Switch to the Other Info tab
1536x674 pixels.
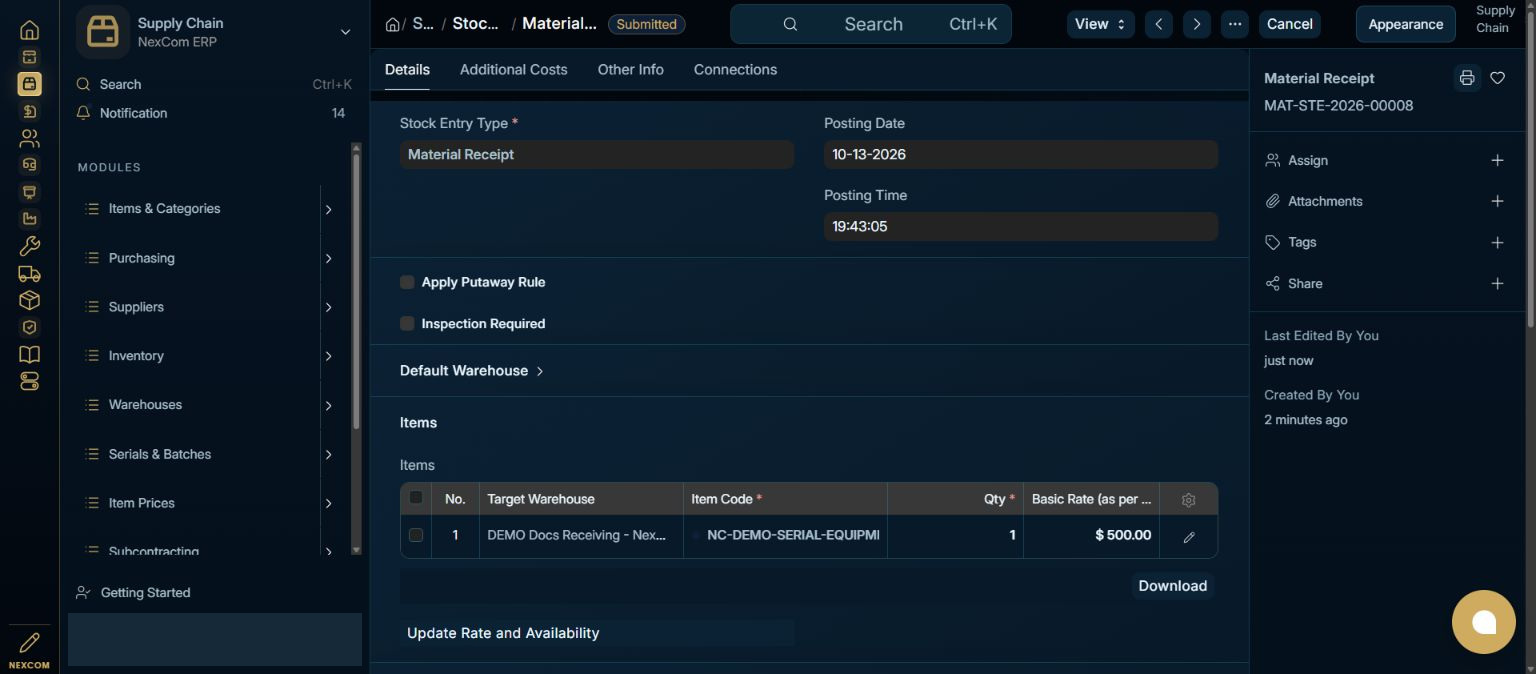coord(630,69)
